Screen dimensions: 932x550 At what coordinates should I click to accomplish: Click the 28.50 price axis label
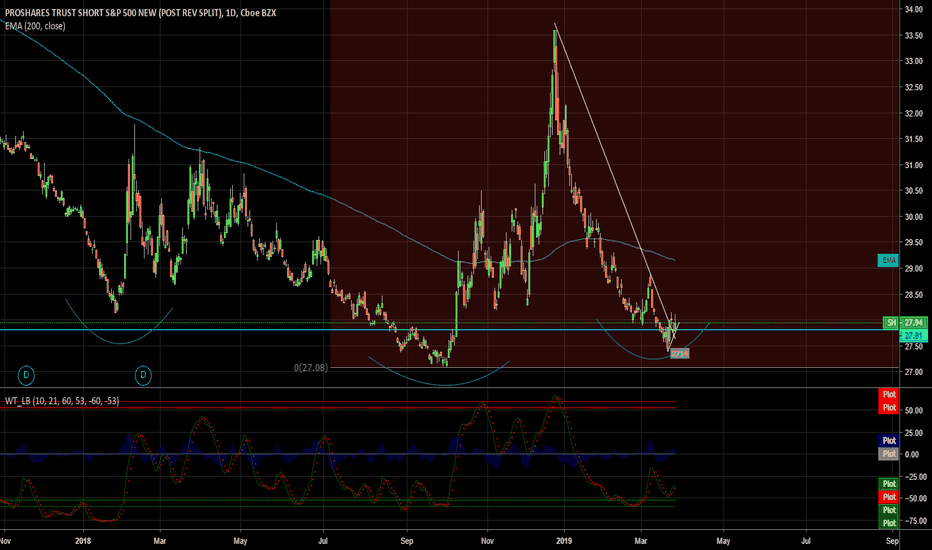point(914,294)
